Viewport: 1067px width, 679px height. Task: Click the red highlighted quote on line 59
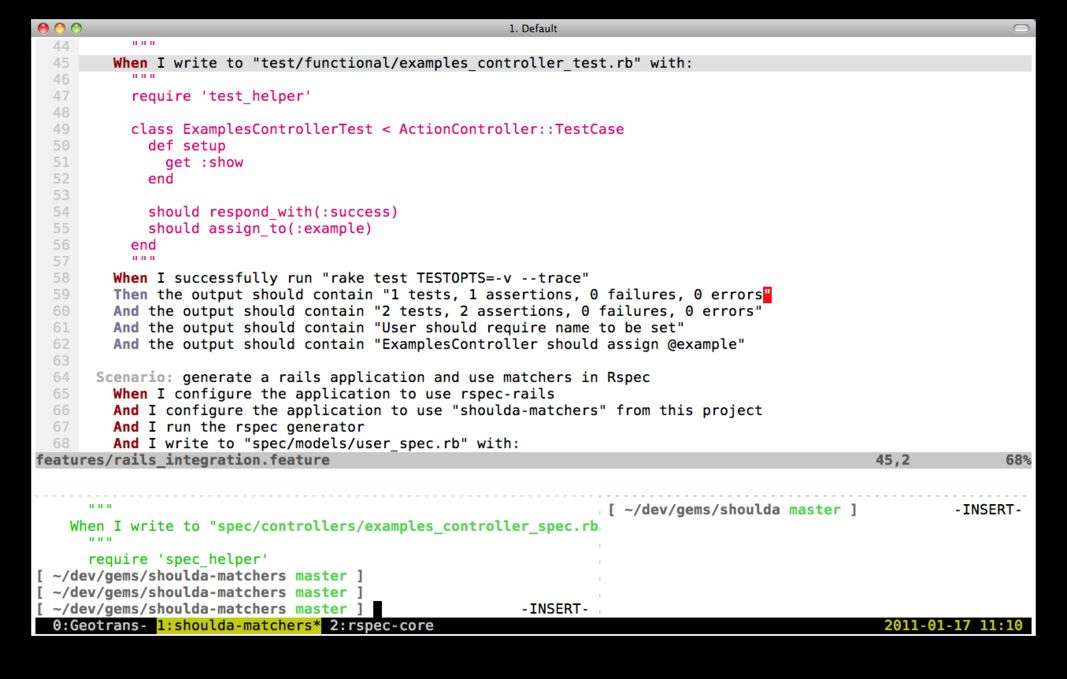767,295
